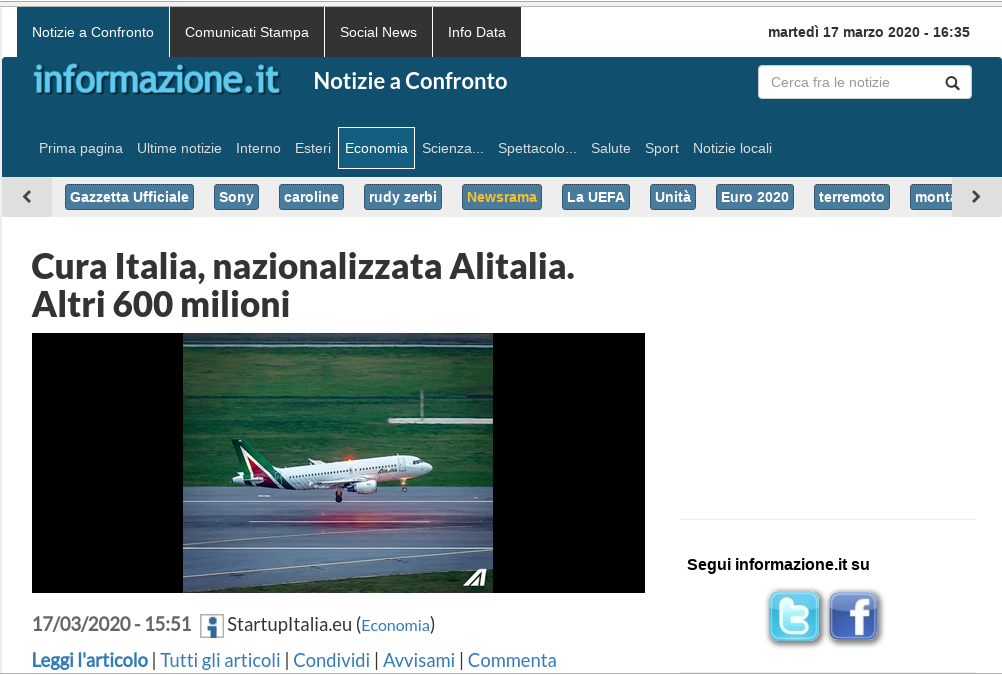Open Ultime notizie section
This screenshot has height=675, width=1002.
[x=179, y=148]
